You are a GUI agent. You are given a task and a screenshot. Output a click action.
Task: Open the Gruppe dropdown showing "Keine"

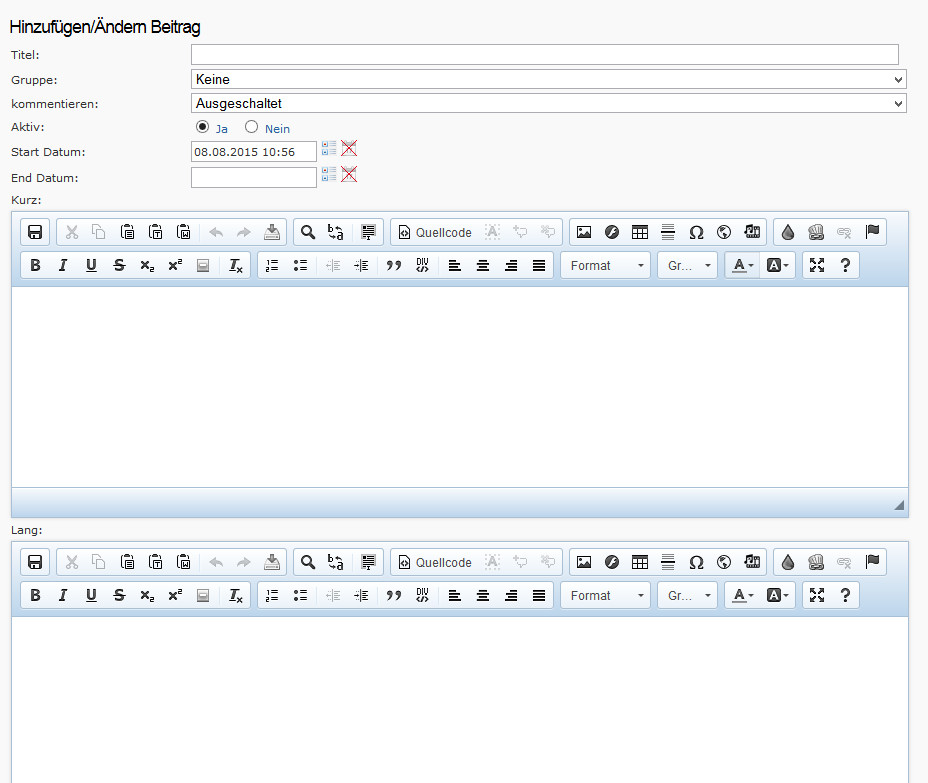pyautogui.click(x=548, y=79)
